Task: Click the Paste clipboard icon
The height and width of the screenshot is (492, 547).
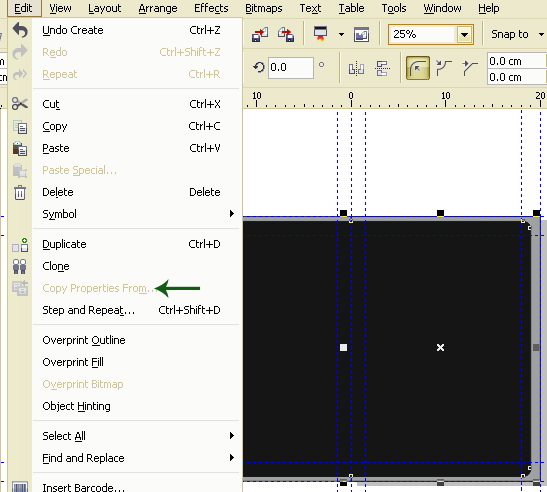Action: [20, 149]
